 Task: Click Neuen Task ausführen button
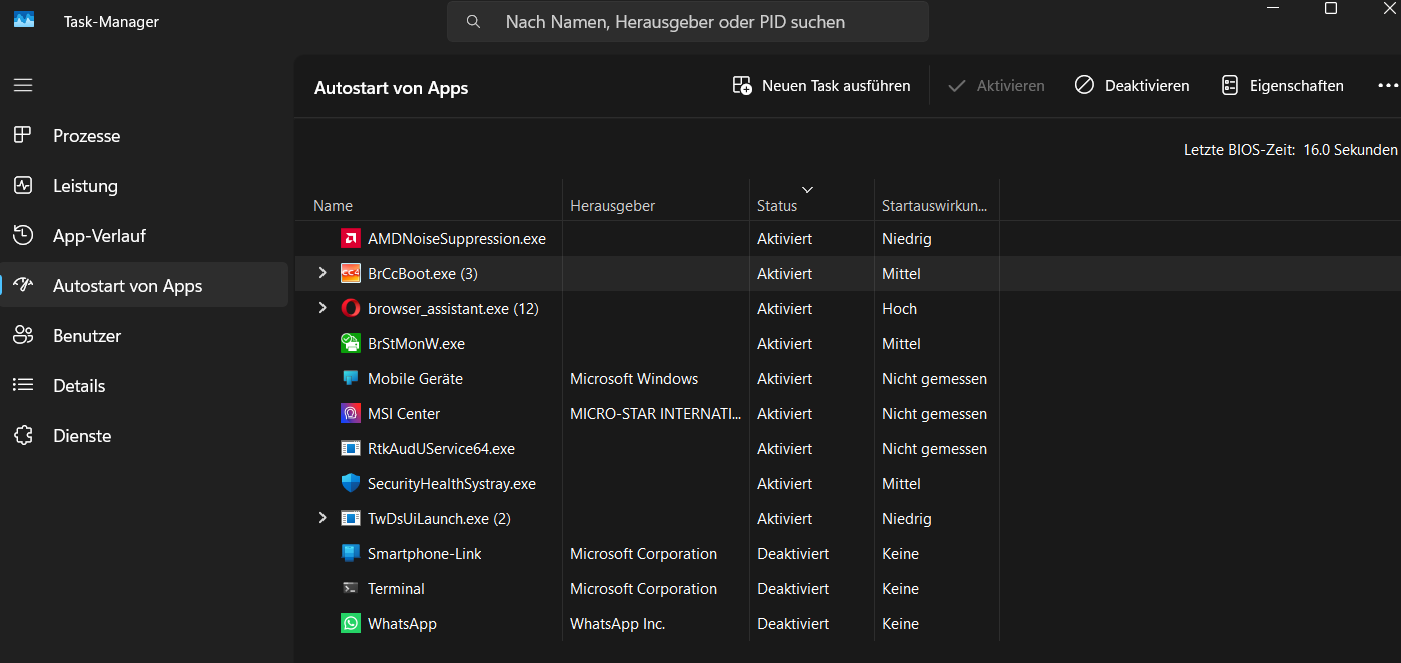(x=821, y=86)
